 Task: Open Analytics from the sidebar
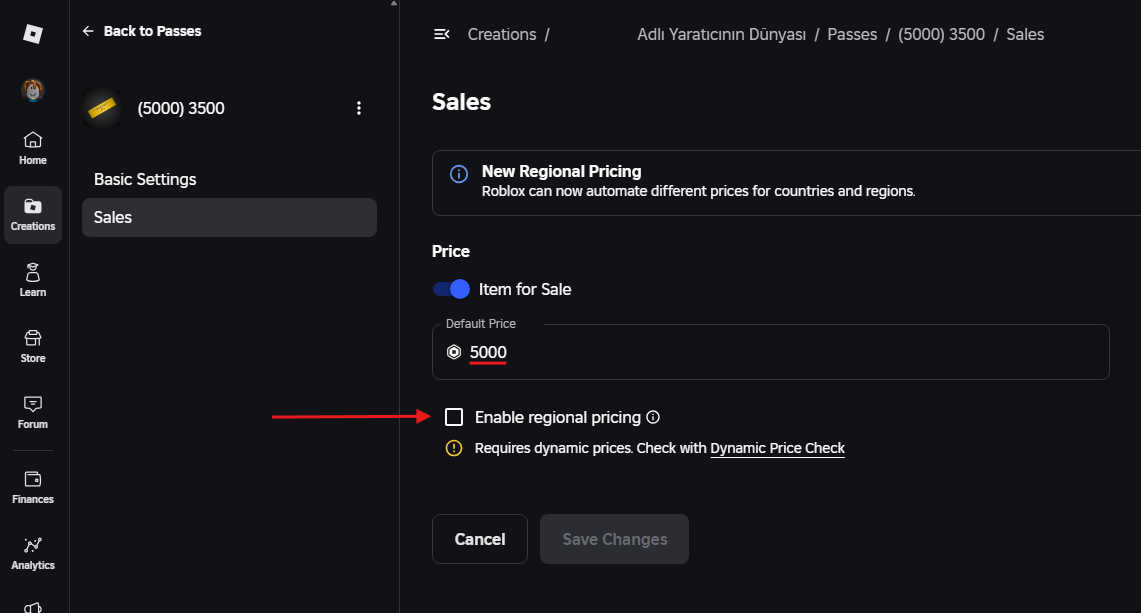[x=33, y=554]
